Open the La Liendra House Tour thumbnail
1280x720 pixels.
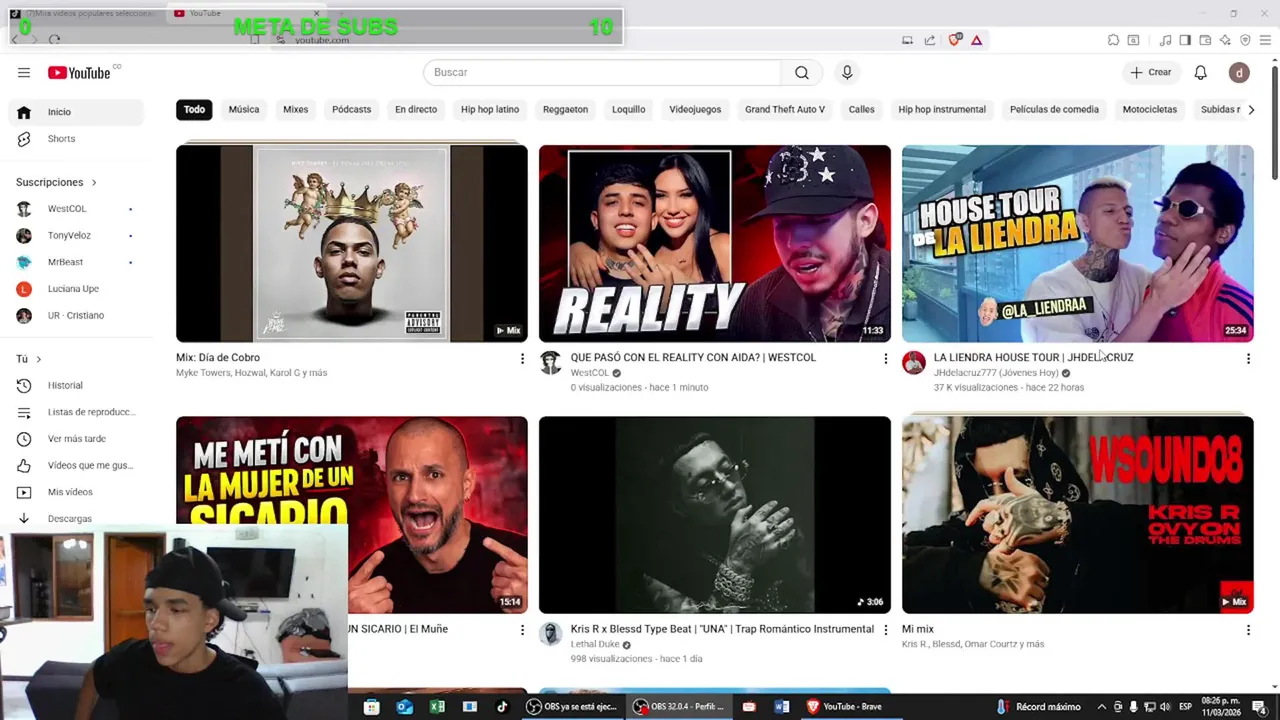click(1078, 243)
